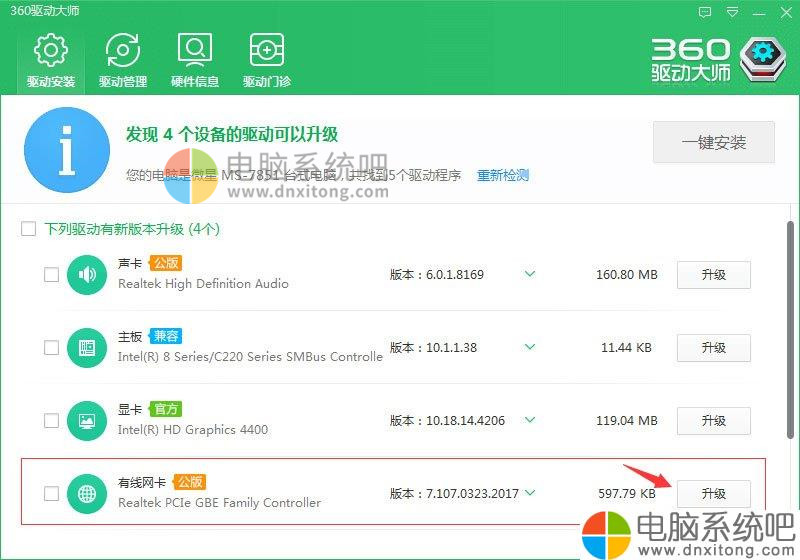Go to the 驱动门诊 tab
This screenshot has height=560, width=800.
[x=266, y=60]
